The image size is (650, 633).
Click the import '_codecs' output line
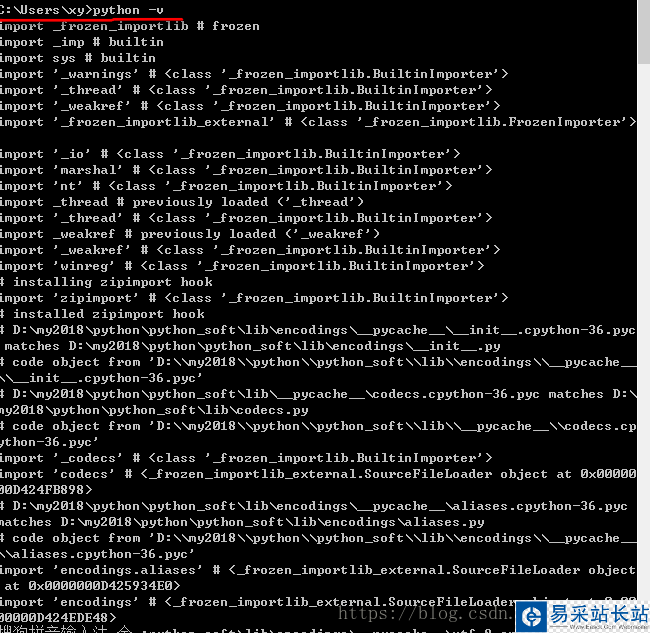246,458
